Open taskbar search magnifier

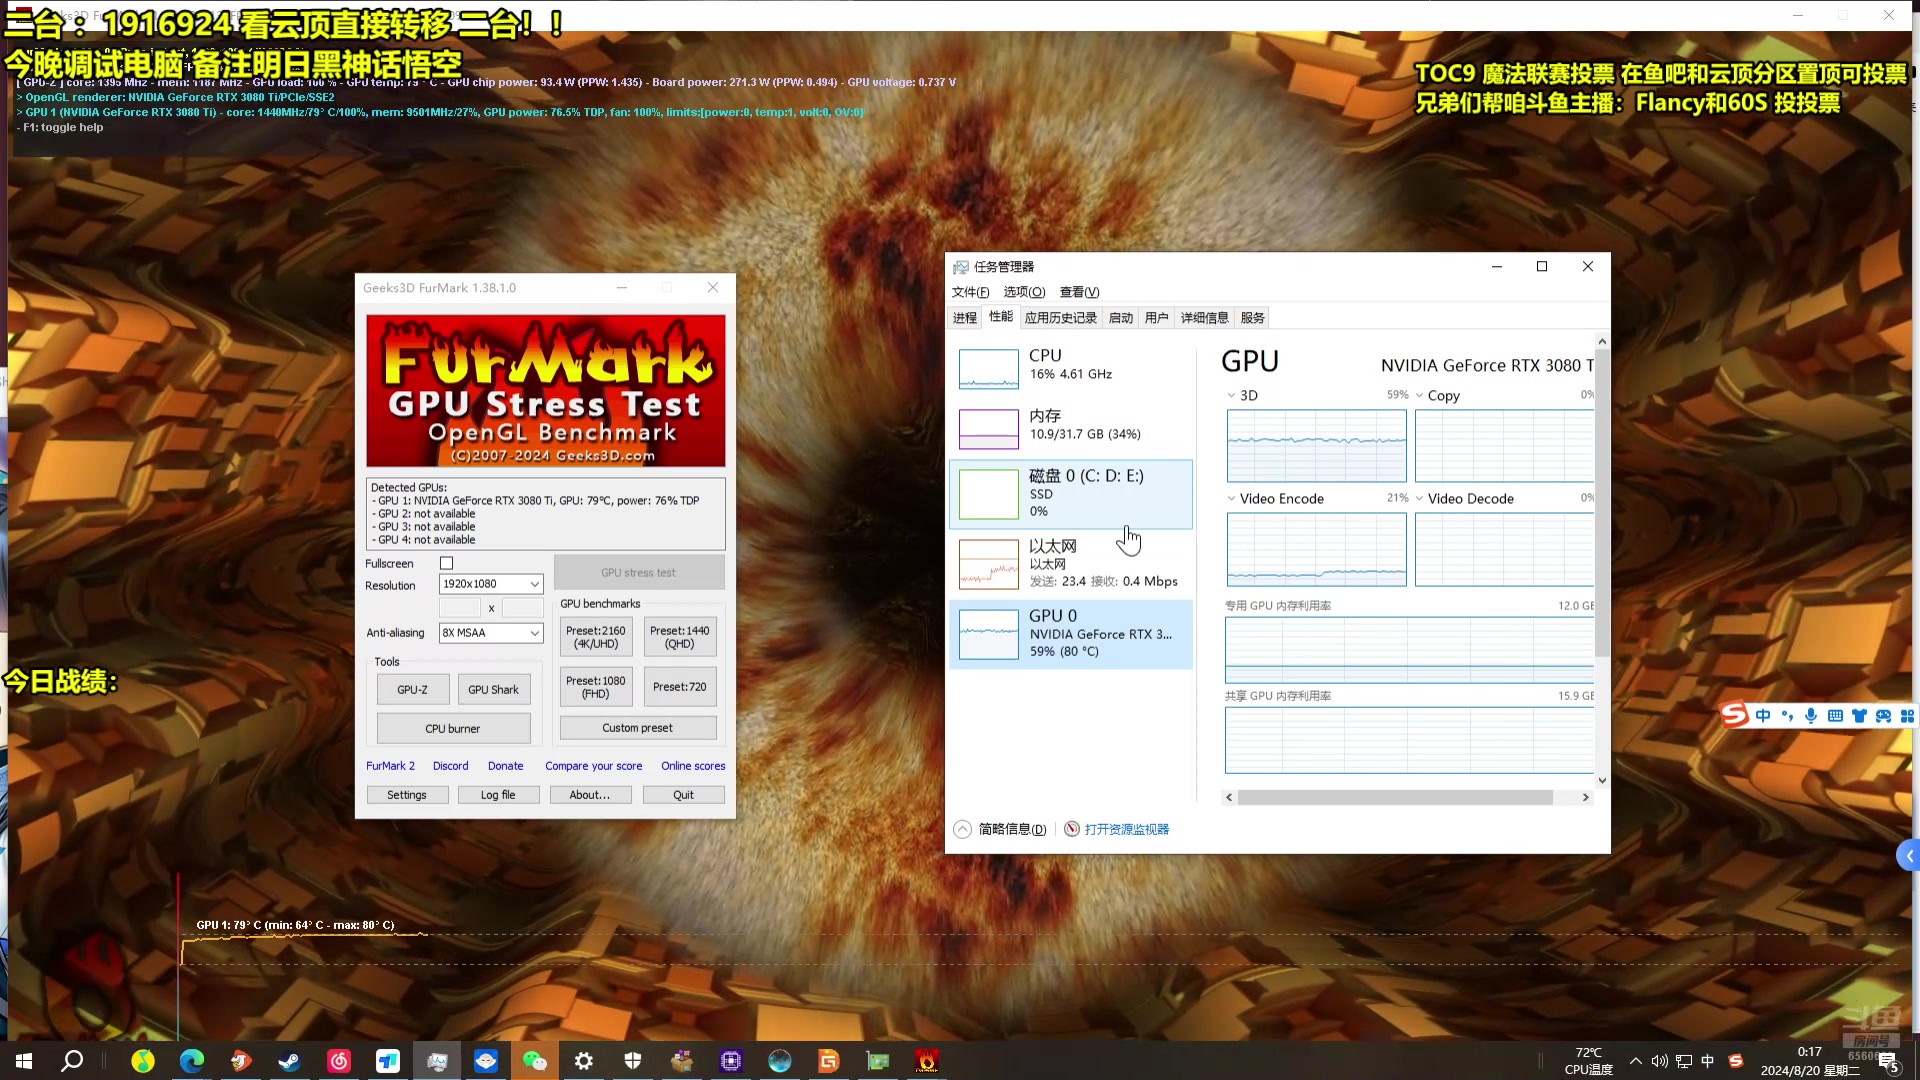72,1061
